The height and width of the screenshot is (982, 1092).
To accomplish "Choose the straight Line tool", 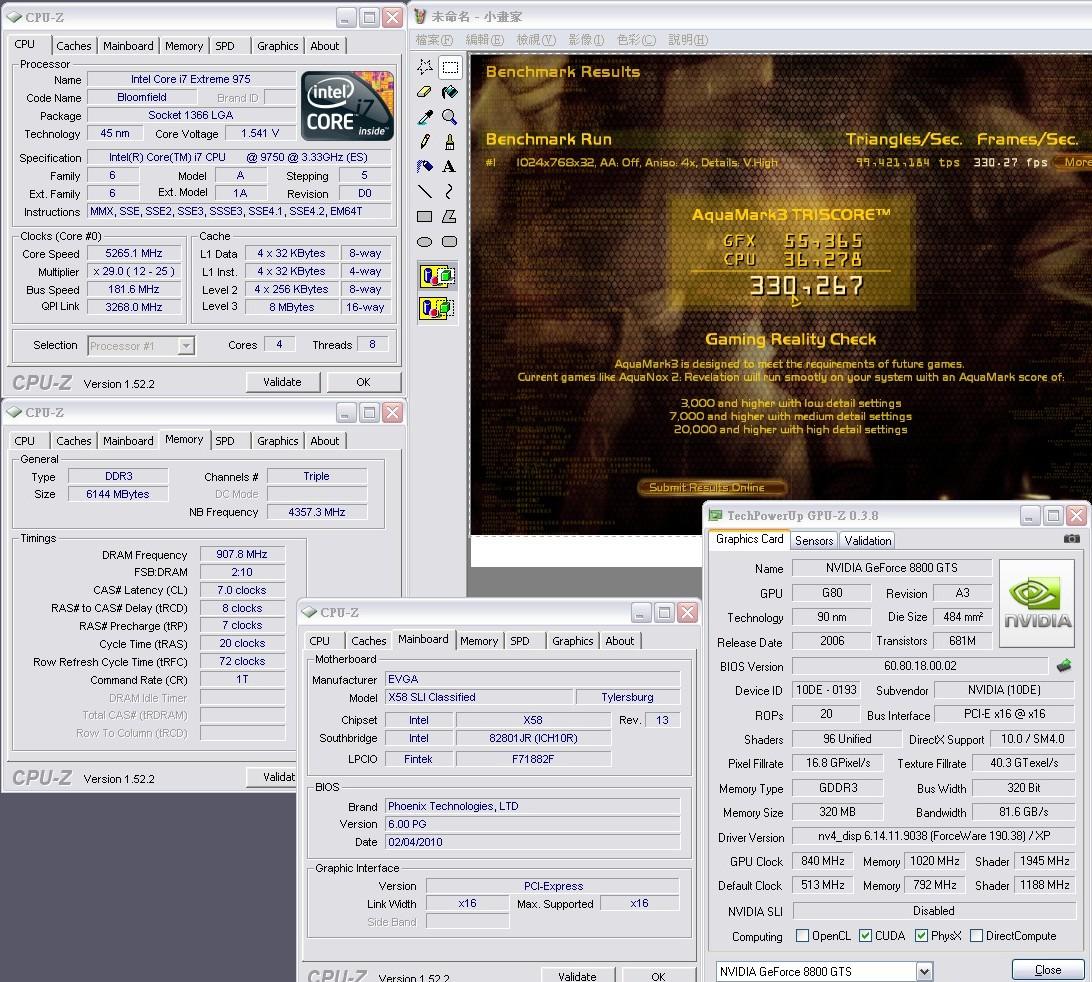I will tap(425, 192).
